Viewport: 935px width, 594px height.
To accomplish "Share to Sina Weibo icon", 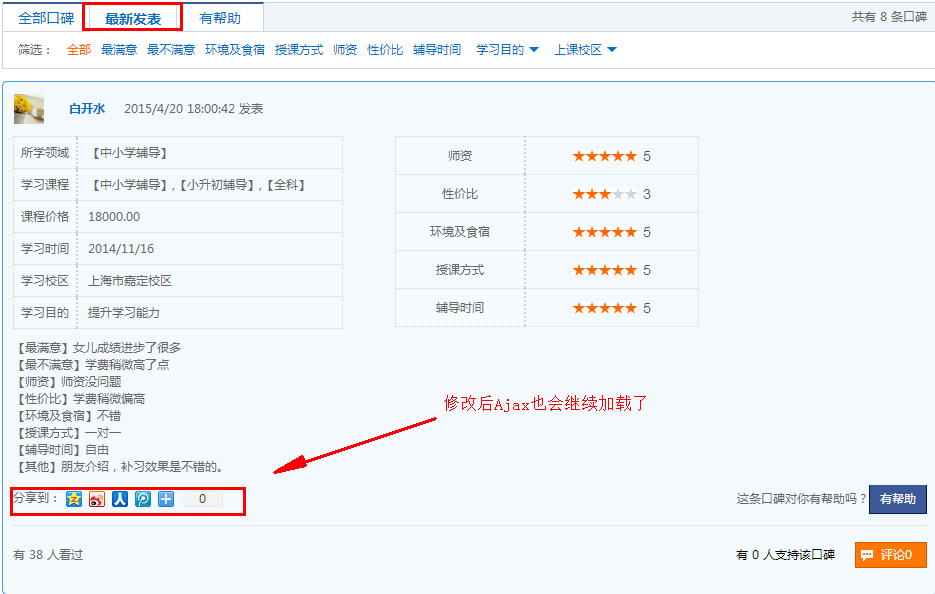I will coord(97,499).
